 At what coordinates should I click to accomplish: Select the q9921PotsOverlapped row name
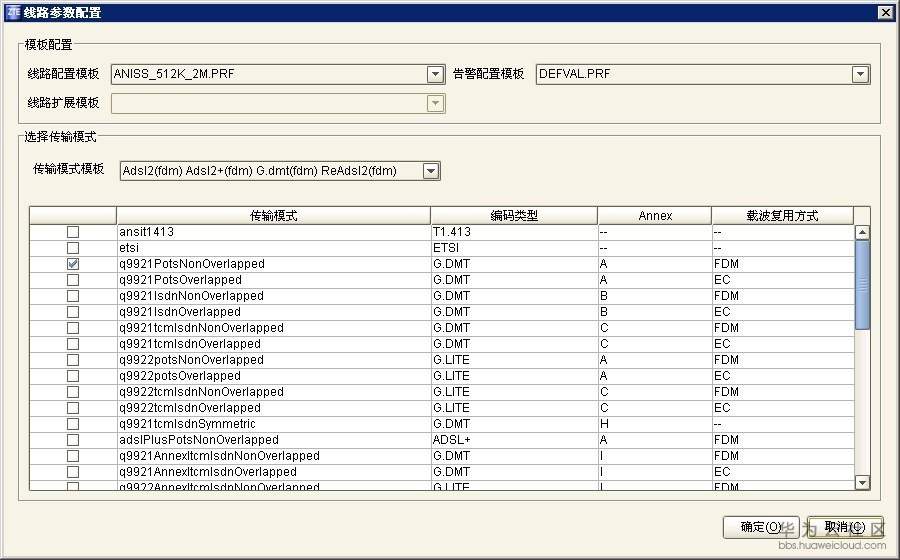[180, 280]
